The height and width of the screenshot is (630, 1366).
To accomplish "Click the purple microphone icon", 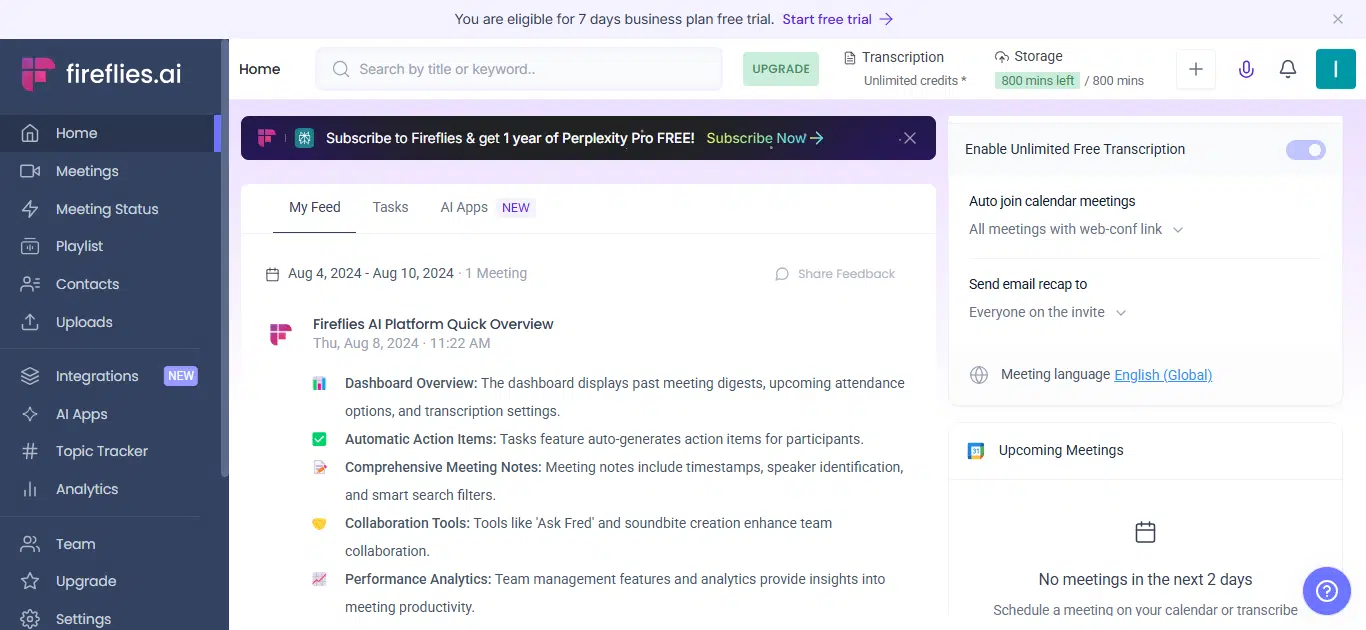I will coord(1246,69).
